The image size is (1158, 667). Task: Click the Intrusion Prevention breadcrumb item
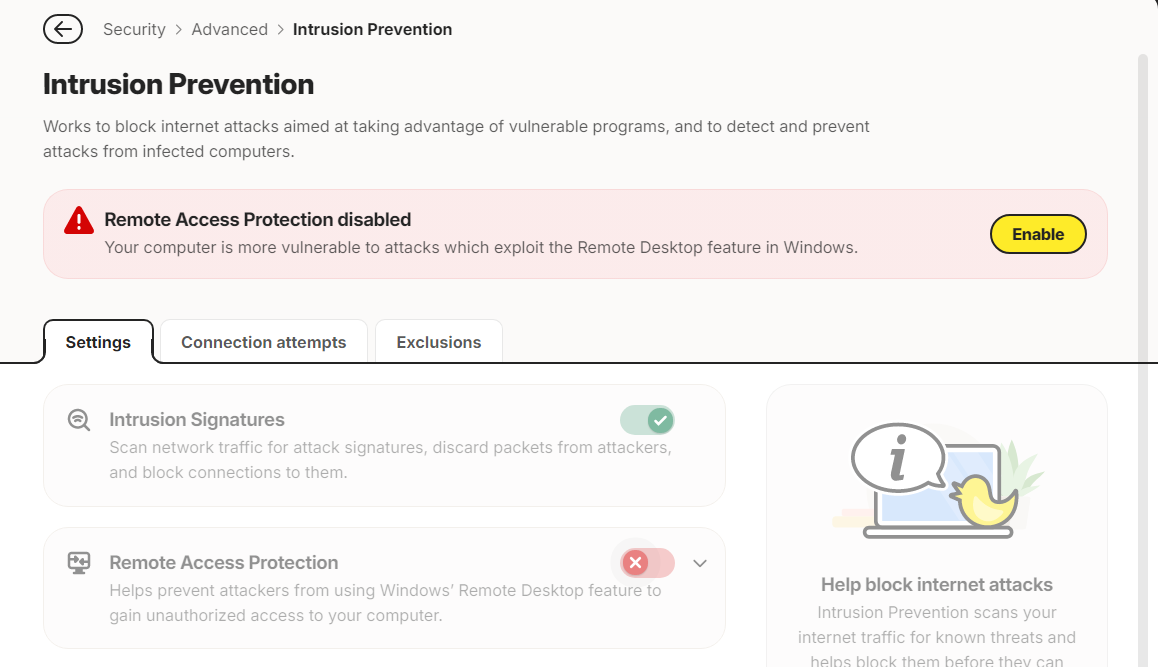click(x=372, y=30)
